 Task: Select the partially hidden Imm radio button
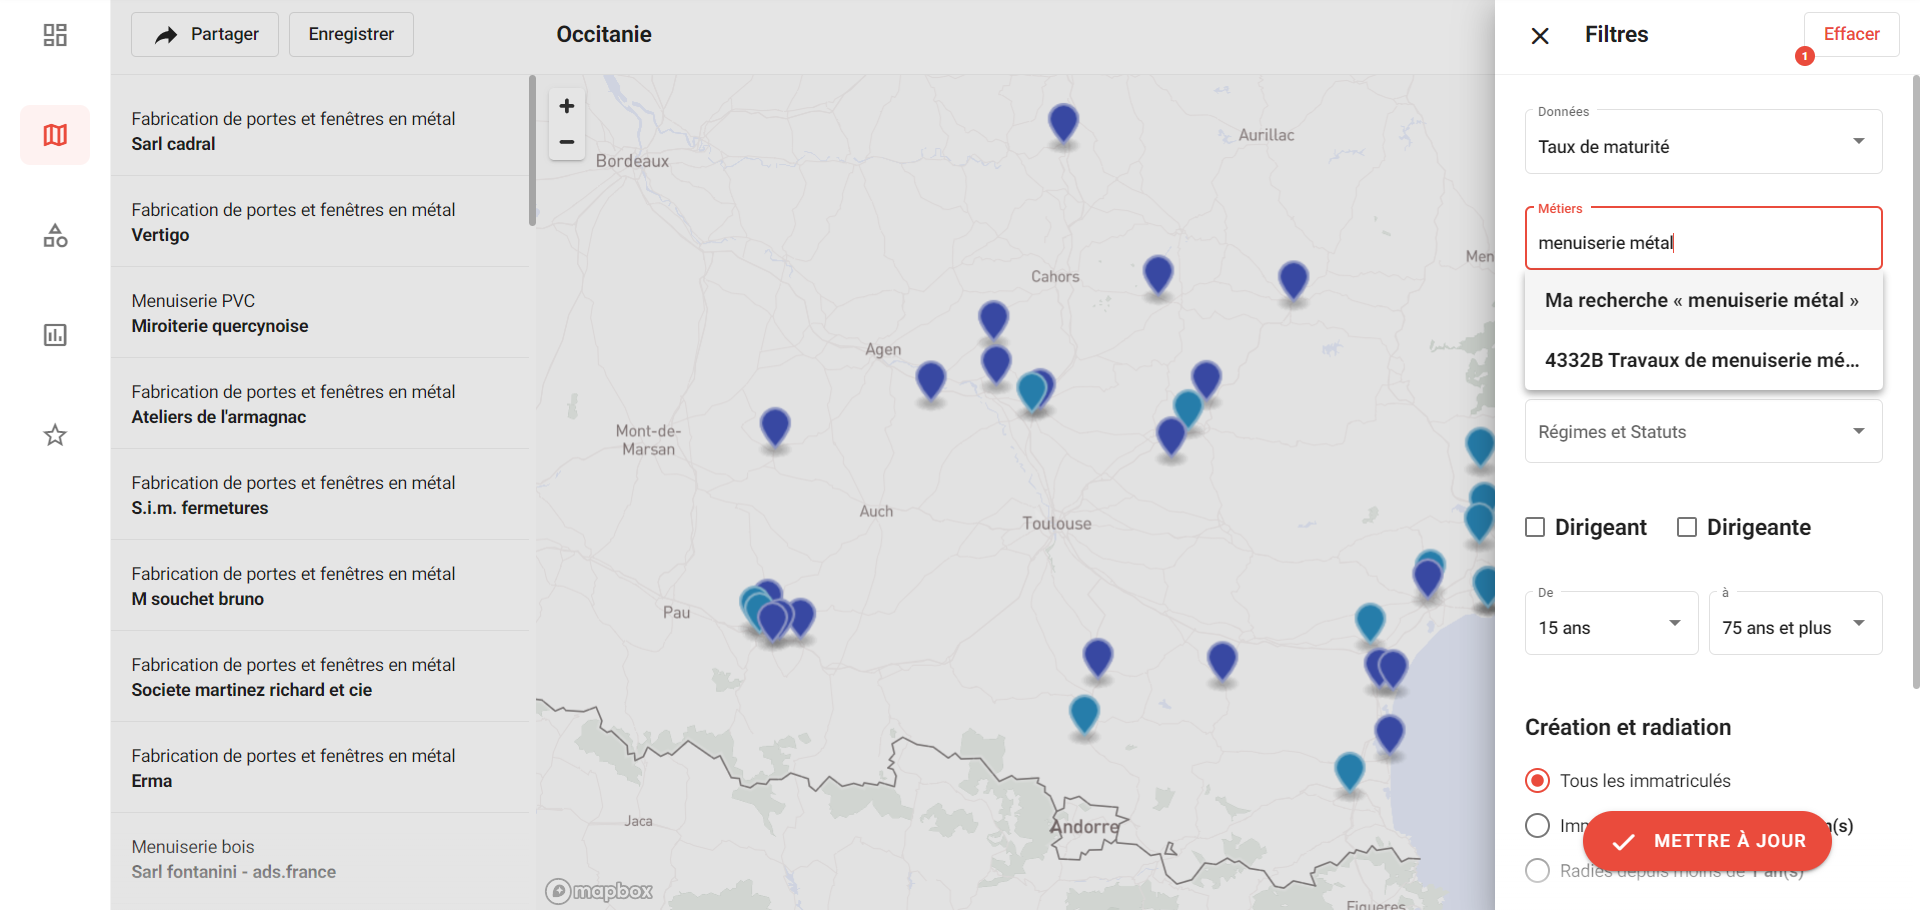(x=1538, y=825)
